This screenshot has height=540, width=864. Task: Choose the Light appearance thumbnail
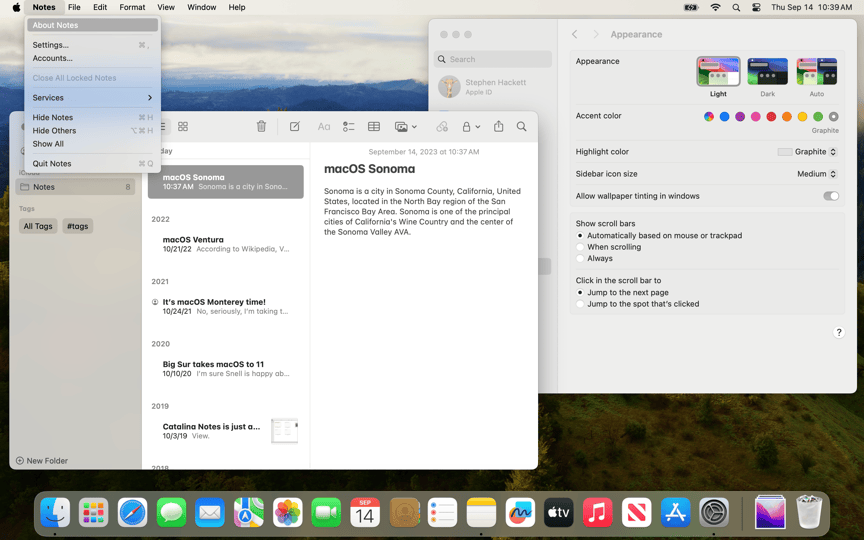click(x=718, y=72)
